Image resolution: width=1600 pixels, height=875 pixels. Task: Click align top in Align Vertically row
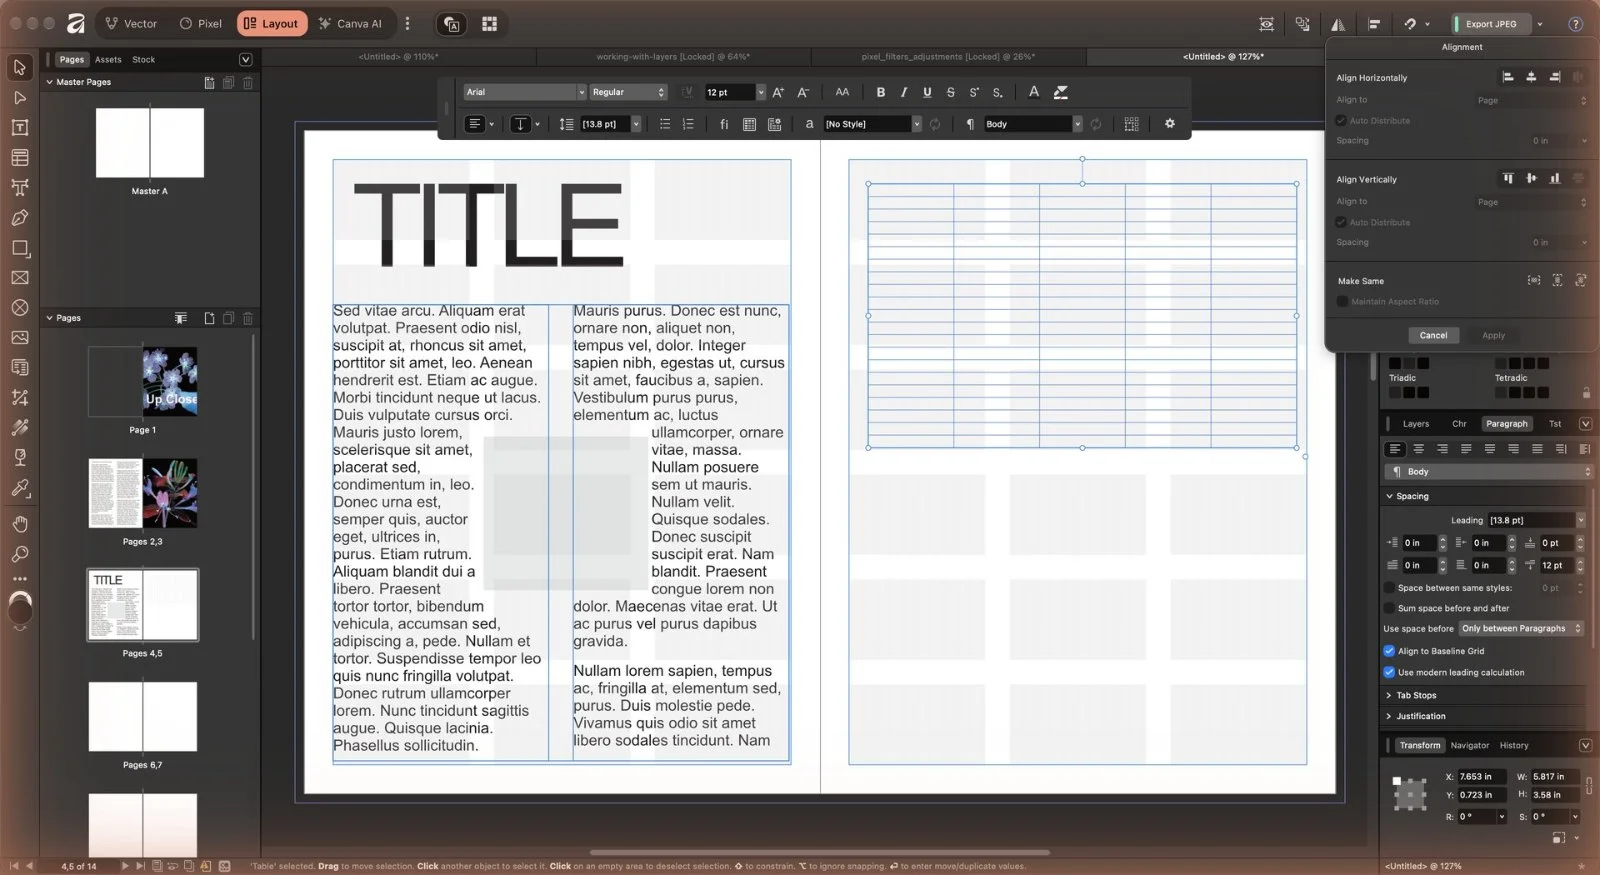1508,179
